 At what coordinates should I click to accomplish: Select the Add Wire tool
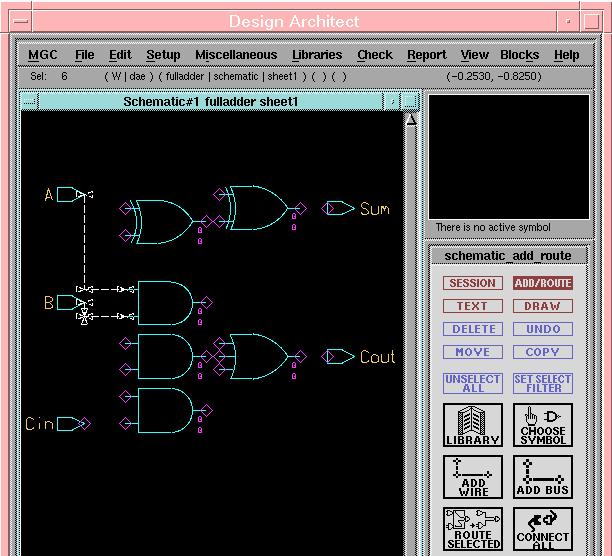[473, 477]
